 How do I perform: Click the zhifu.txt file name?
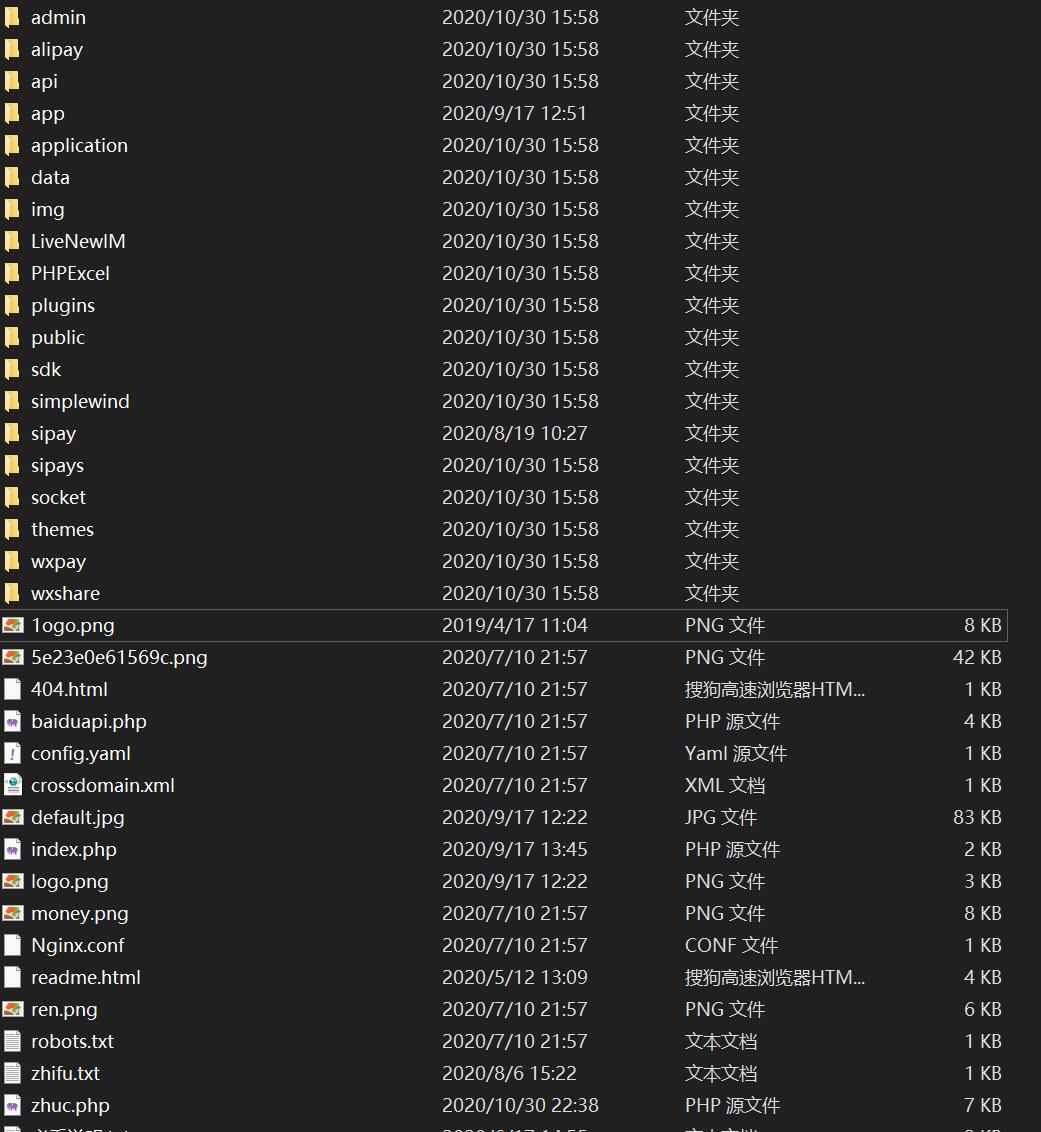65,1074
